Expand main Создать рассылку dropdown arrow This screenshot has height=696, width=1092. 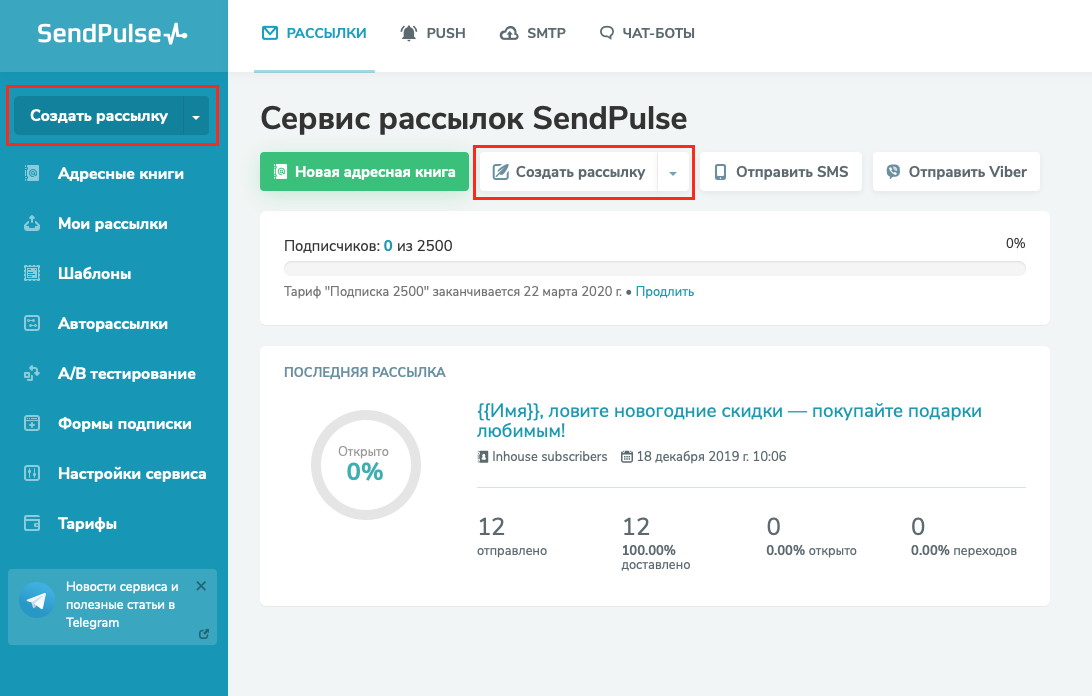pos(673,172)
